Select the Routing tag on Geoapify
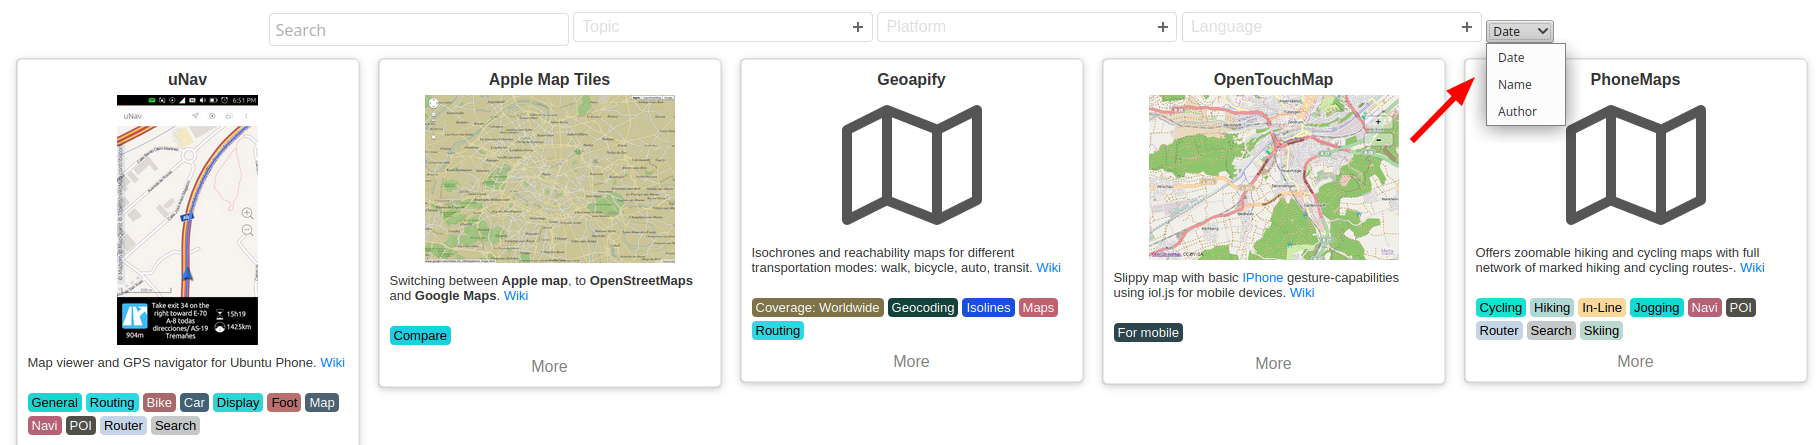The image size is (1817, 445). pyautogui.click(x=777, y=331)
